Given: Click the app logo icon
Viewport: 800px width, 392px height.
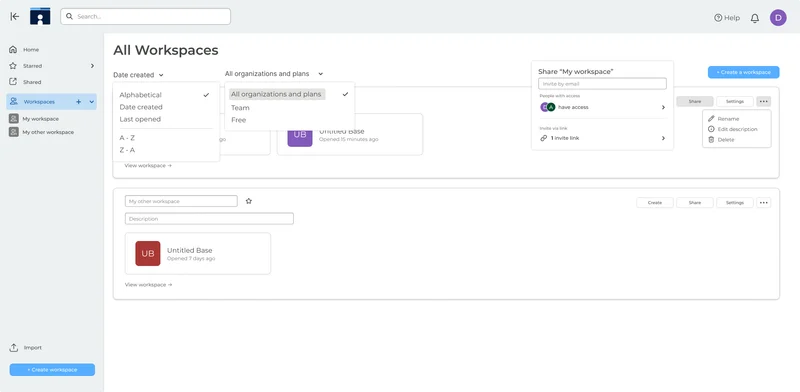Looking at the screenshot, I should [x=40, y=16].
